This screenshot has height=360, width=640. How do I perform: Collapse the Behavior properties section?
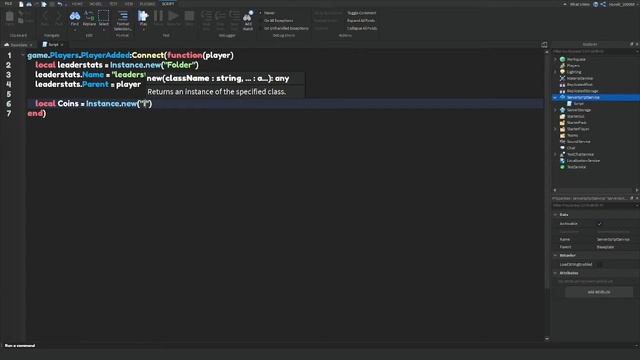point(555,256)
